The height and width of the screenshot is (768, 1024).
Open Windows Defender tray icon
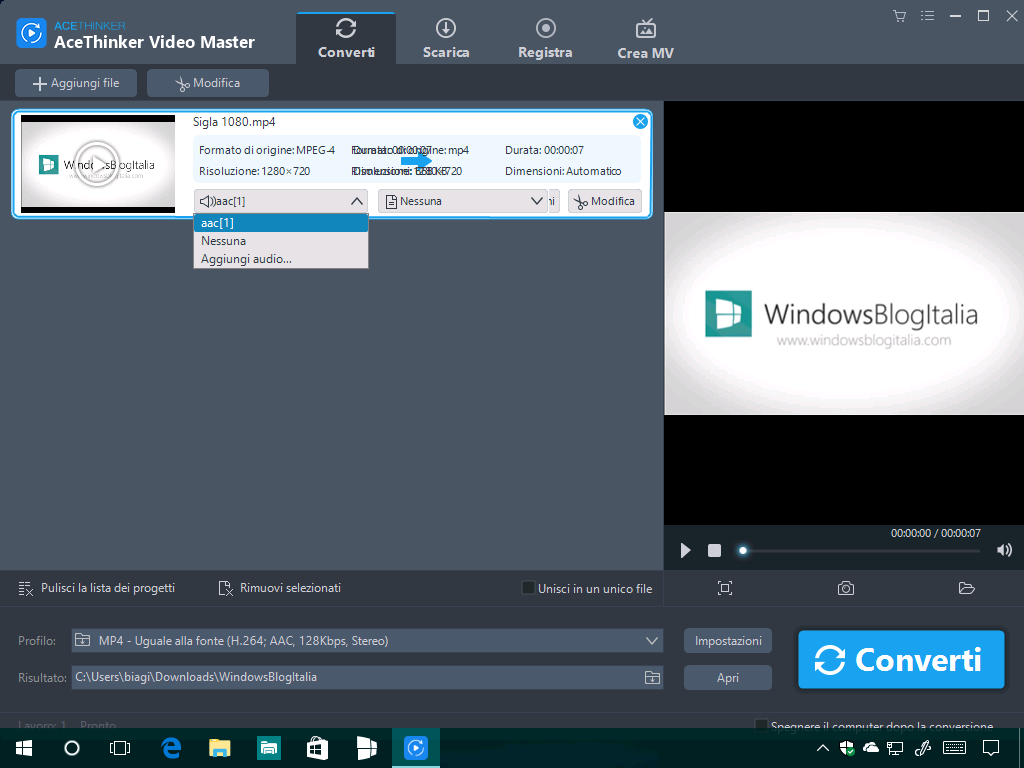pyautogui.click(x=847, y=748)
